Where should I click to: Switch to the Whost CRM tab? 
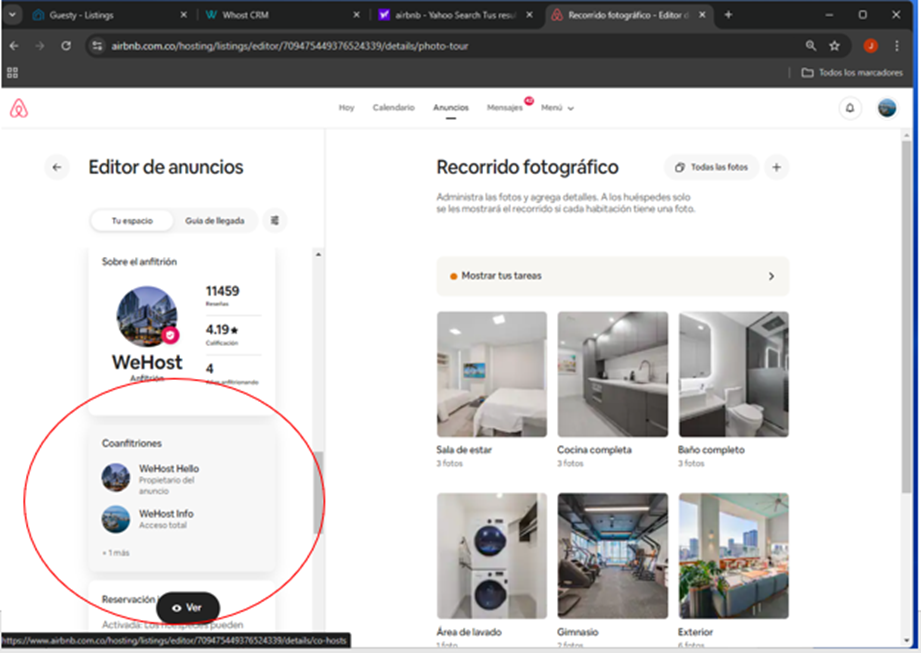point(283,15)
